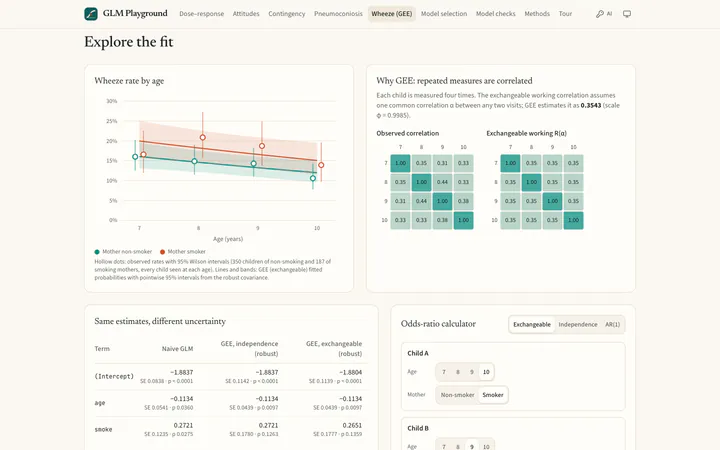720x450 pixels.
Task: Select the Wheeze (GEE) tab
Action: tap(392, 14)
